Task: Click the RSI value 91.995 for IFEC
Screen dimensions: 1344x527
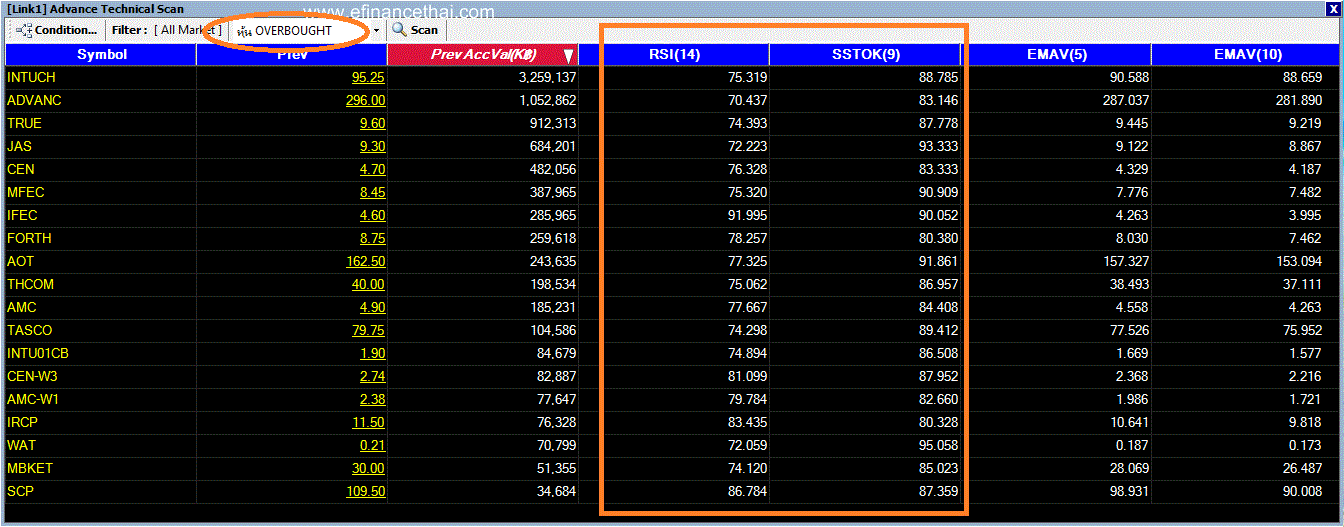Action: coord(746,215)
